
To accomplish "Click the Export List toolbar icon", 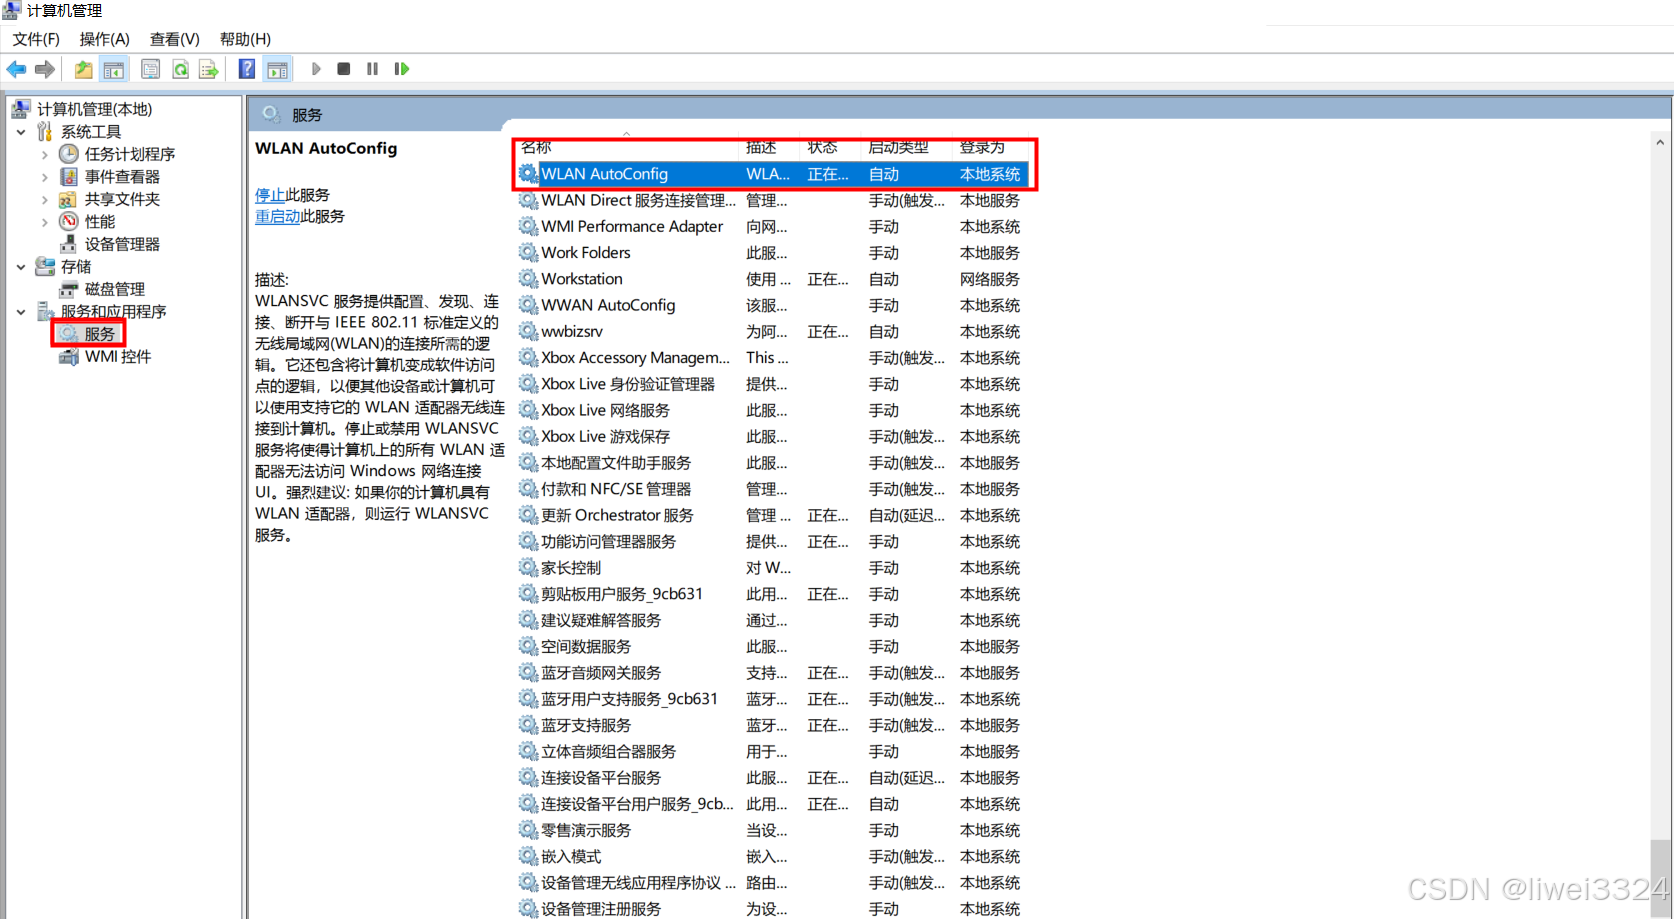I will coord(209,69).
